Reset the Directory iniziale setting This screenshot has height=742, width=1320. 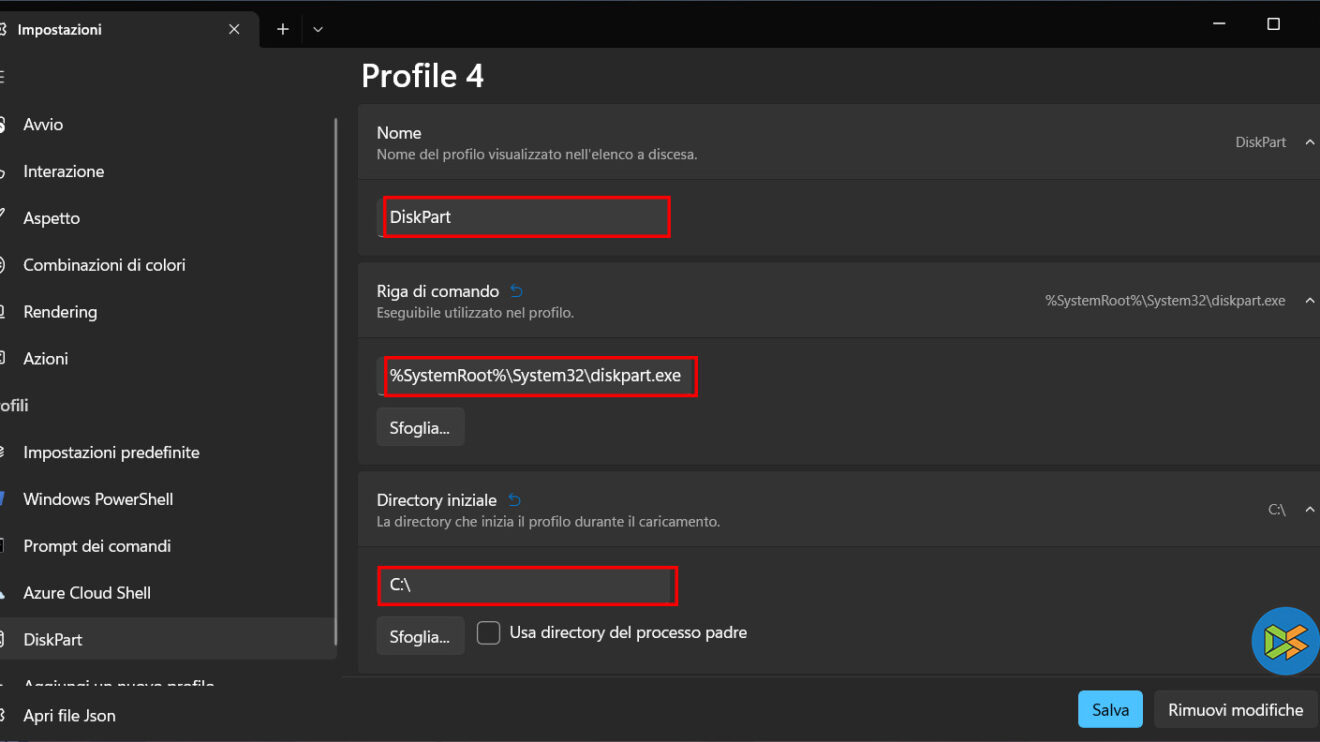coord(514,500)
